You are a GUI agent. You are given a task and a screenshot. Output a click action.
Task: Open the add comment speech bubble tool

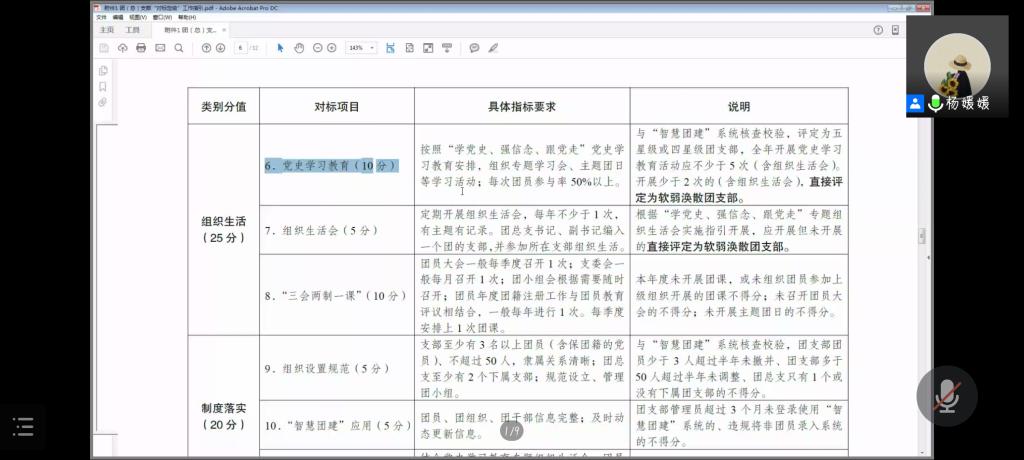coord(474,48)
